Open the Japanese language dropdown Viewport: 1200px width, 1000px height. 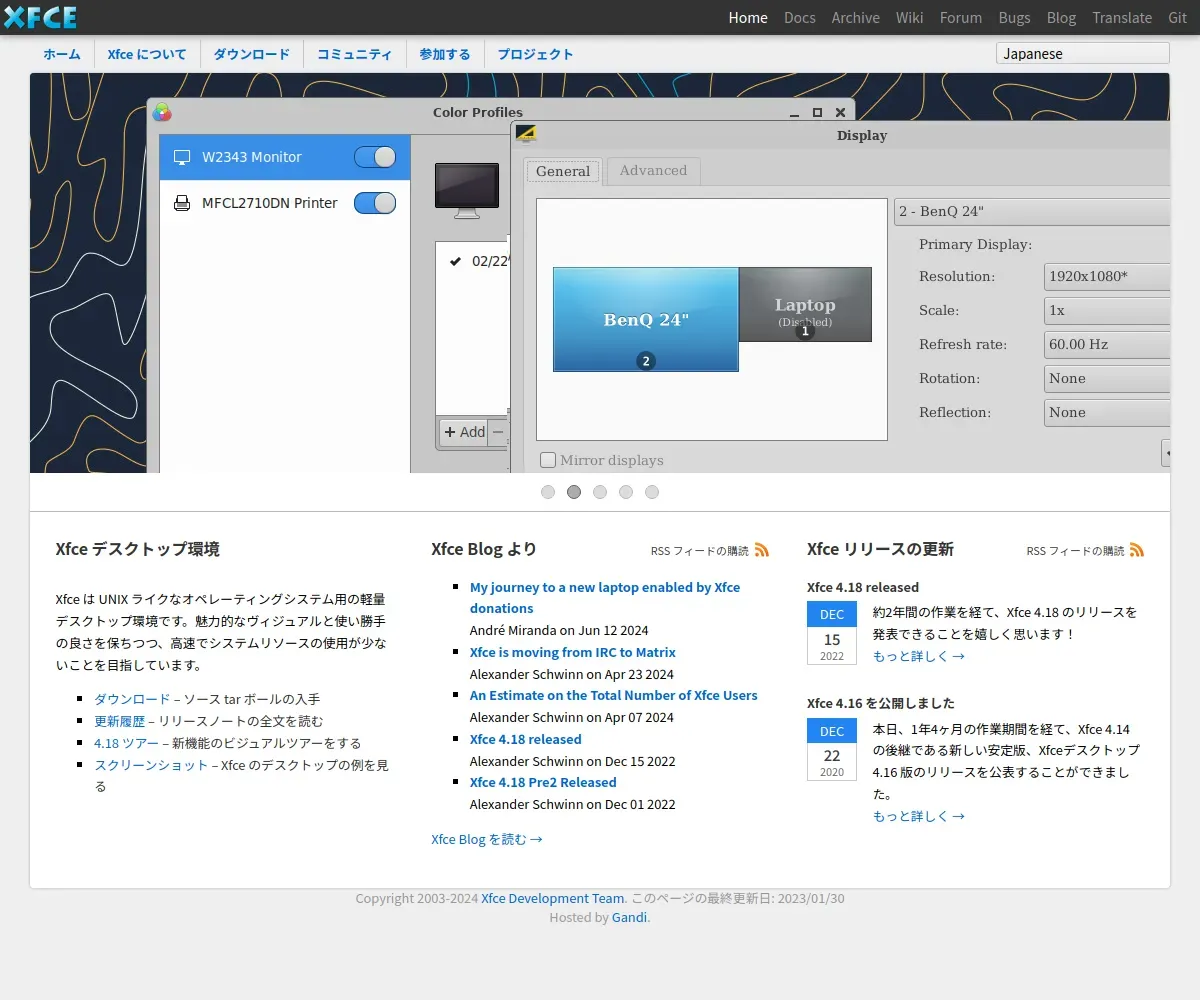tap(1083, 54)
